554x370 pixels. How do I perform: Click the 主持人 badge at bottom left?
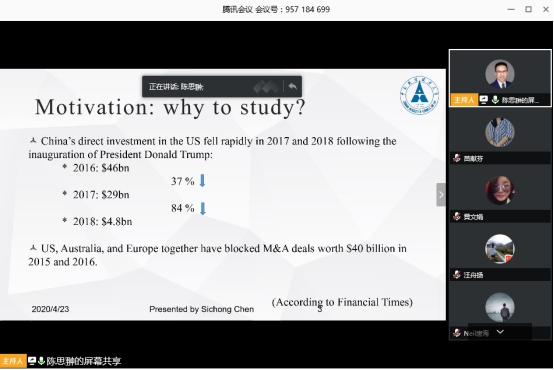point(13,361)
